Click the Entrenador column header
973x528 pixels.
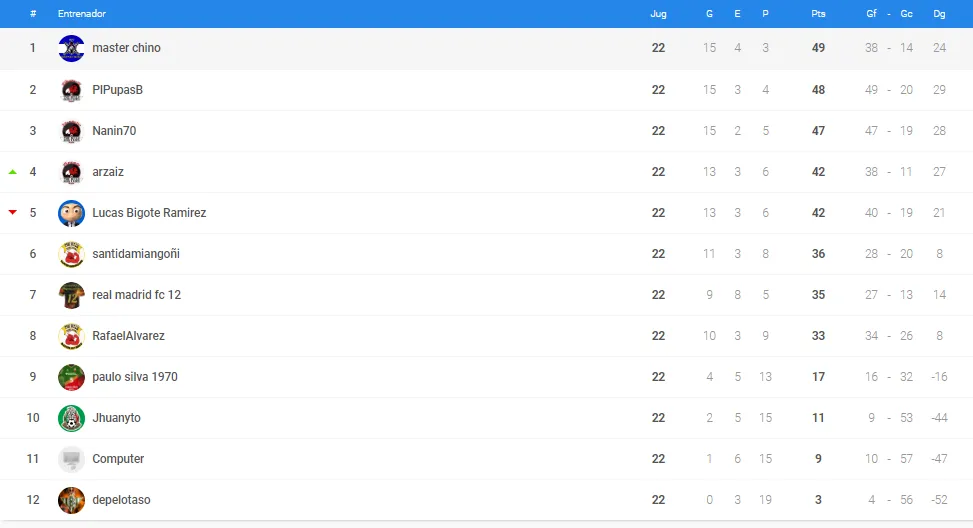pyautogui.click(x=82, y=14)
